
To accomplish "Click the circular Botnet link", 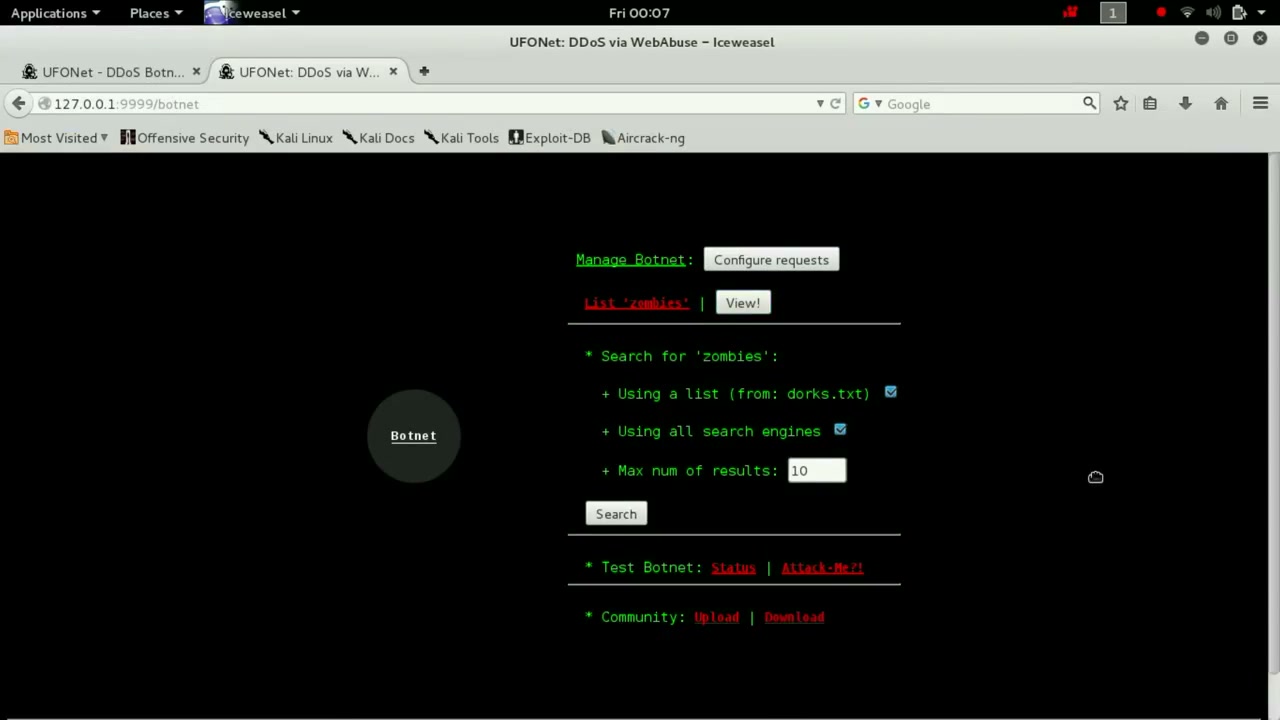I will click(x=413, y=436).
